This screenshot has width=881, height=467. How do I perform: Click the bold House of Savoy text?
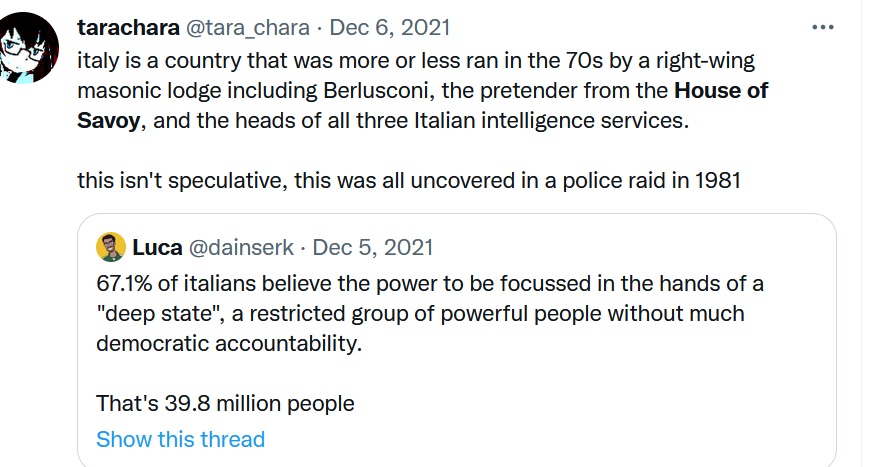click(x=719, y=92)
